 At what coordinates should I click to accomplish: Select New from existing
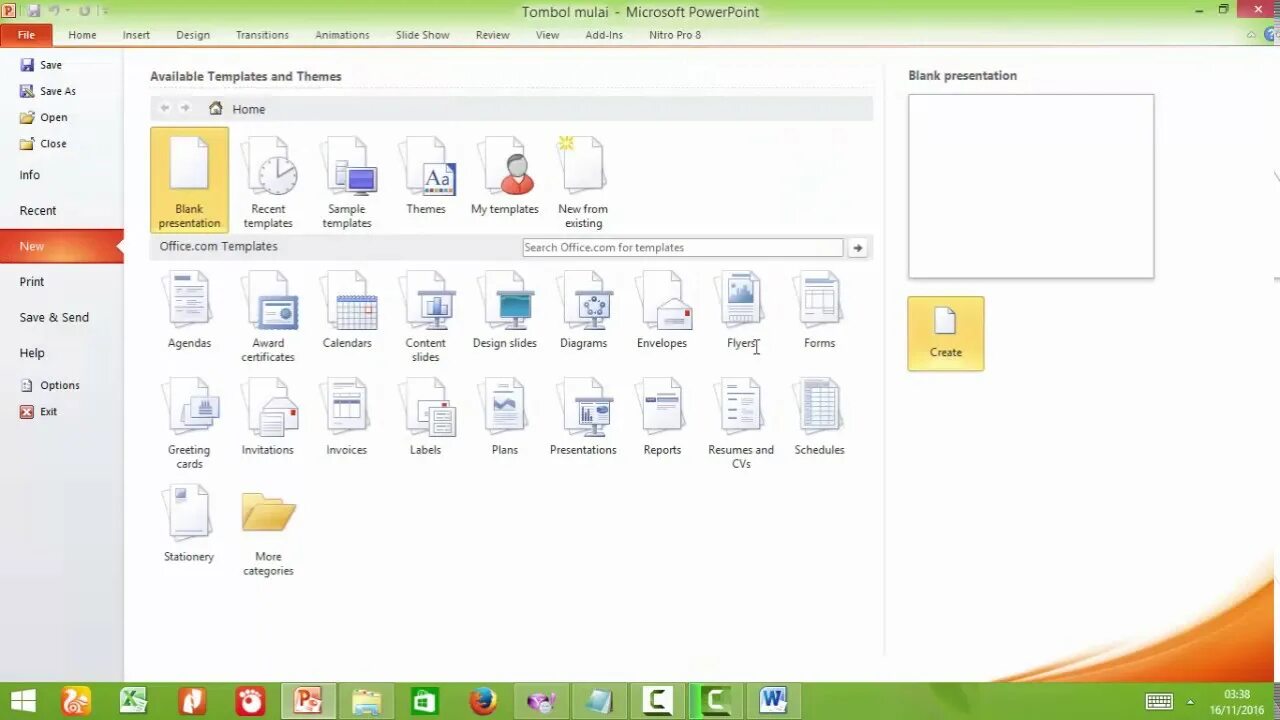[583, 182]
